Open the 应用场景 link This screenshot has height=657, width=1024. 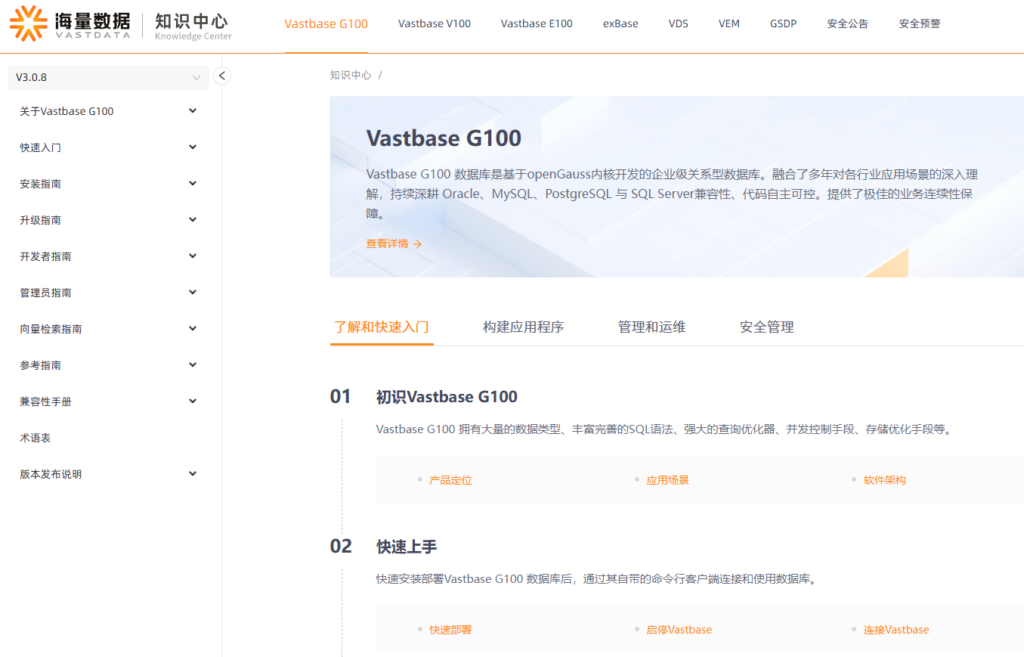point(667,480)
